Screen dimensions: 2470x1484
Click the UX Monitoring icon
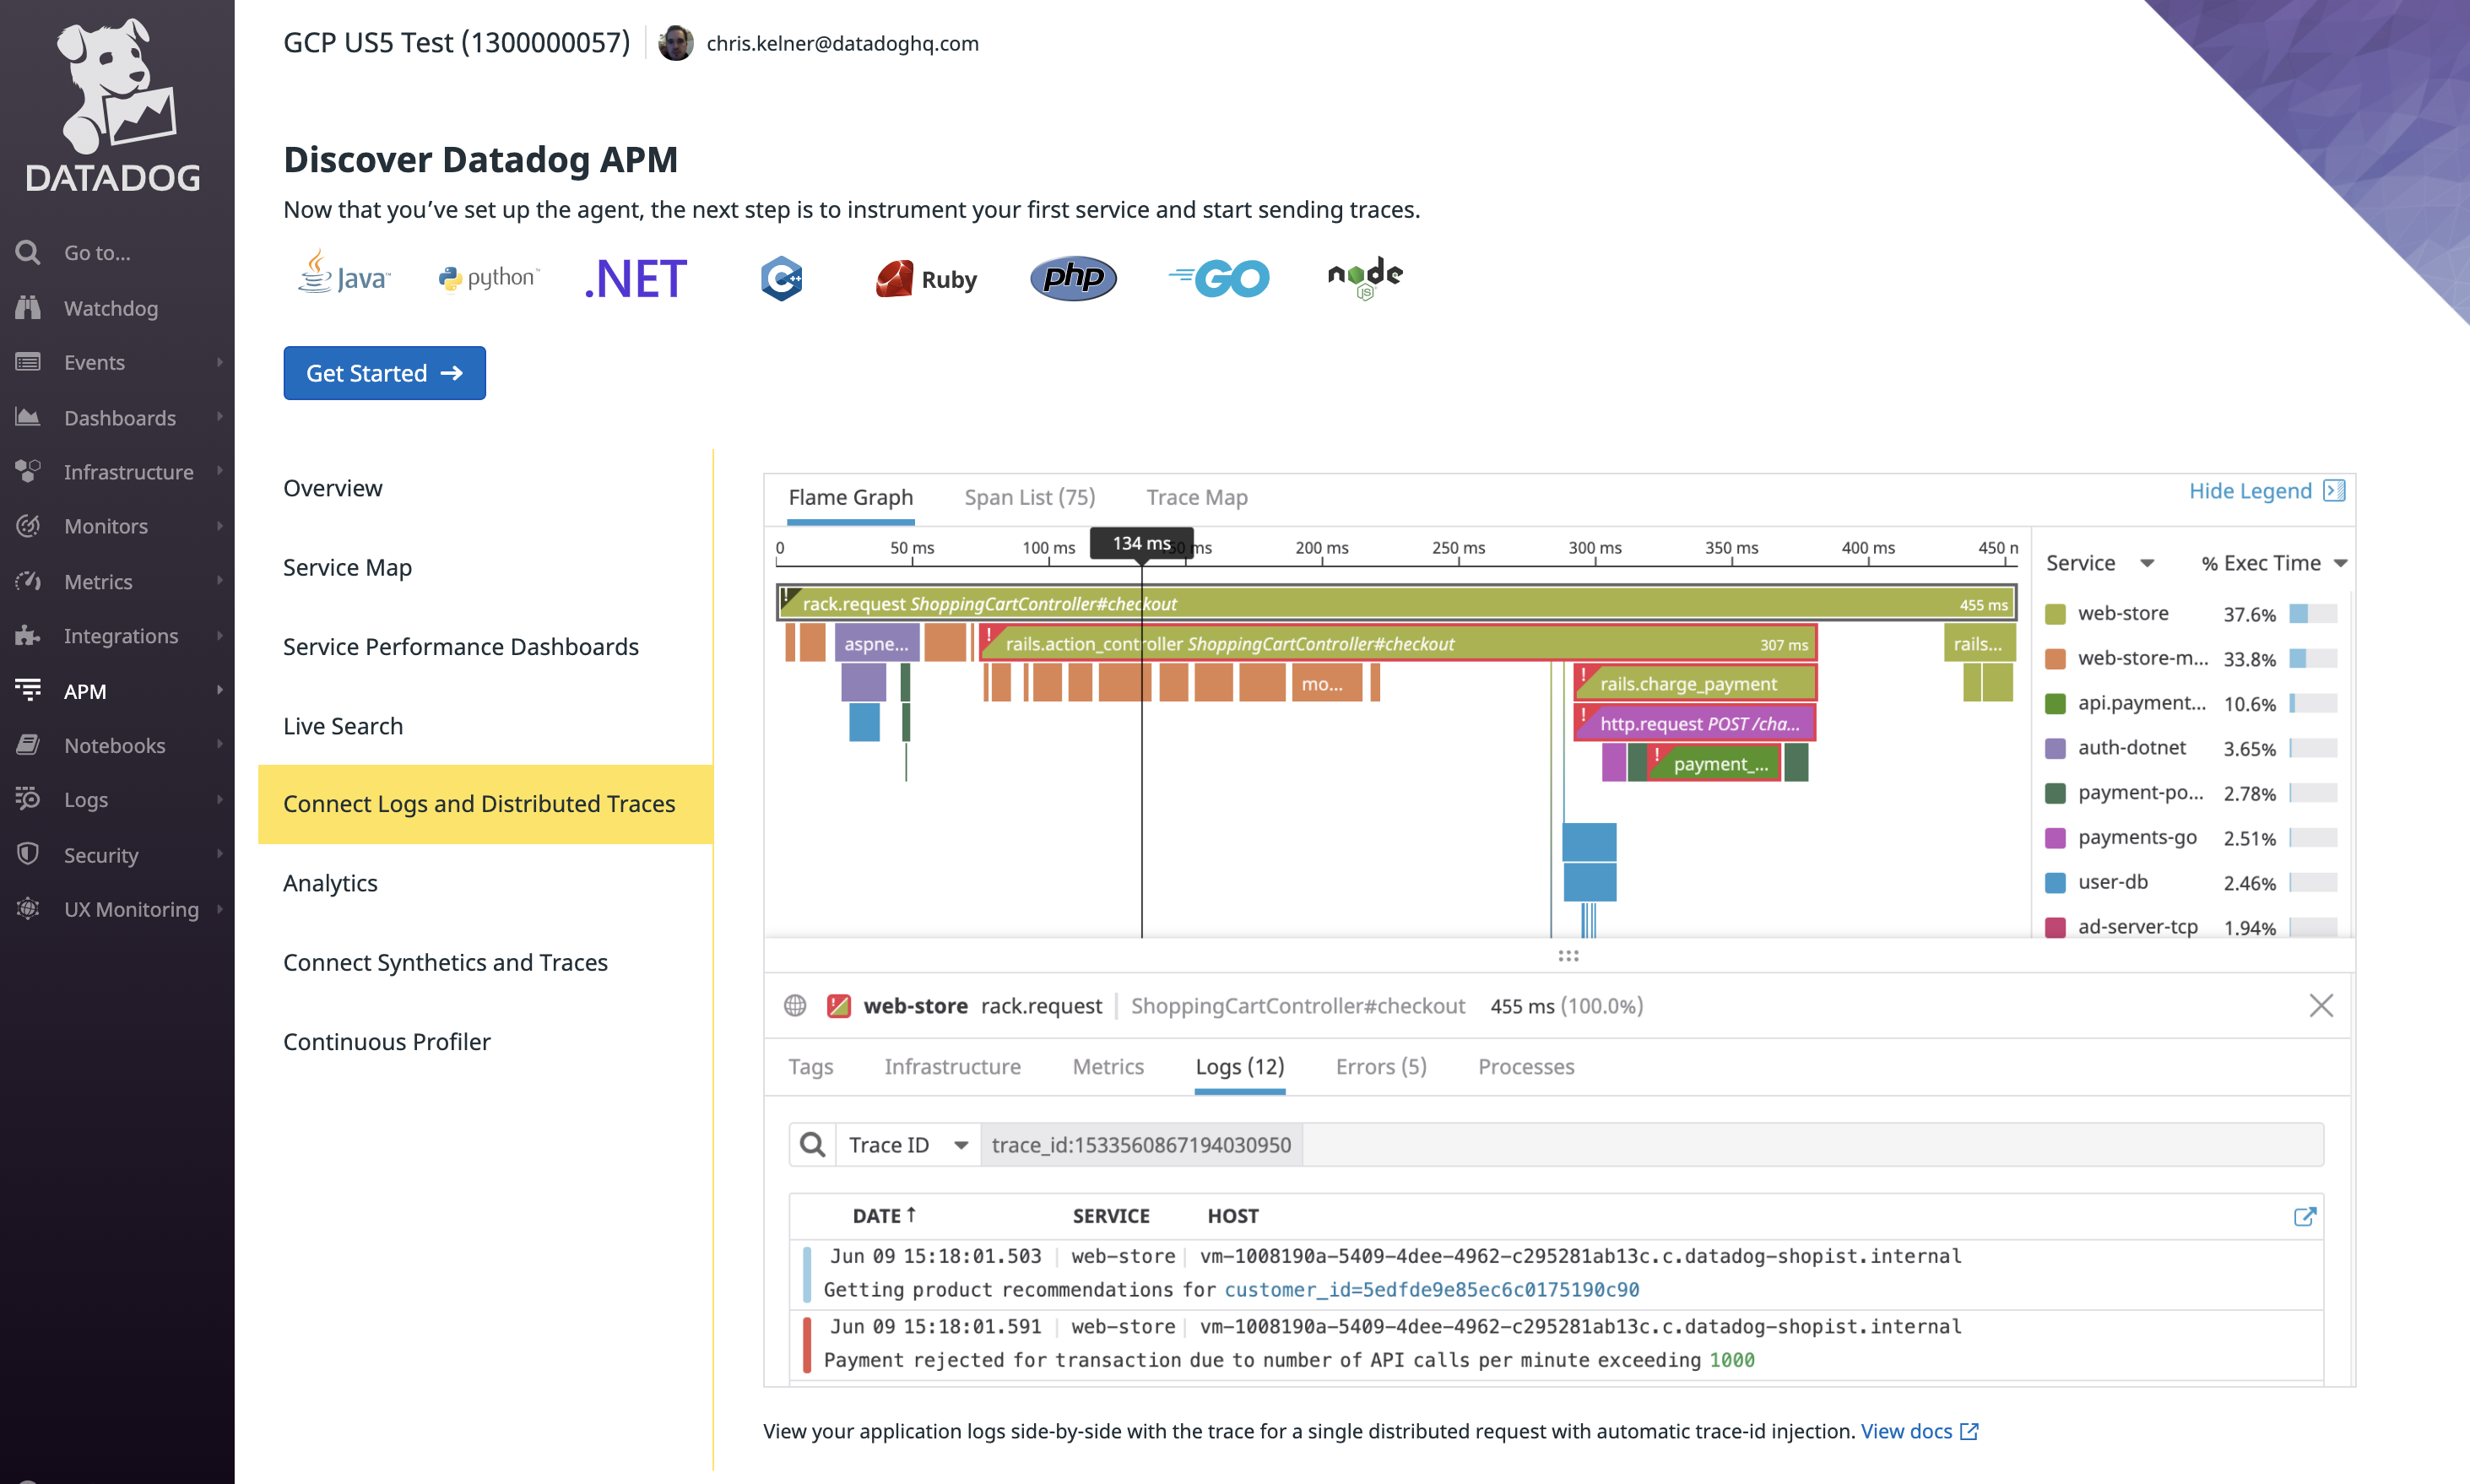pyautogui.click(x=28, y=909)
